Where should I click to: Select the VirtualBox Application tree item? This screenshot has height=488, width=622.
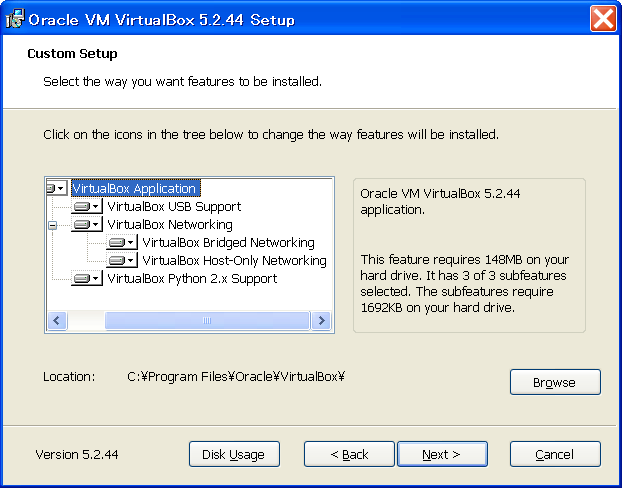(x=136, y=188)
